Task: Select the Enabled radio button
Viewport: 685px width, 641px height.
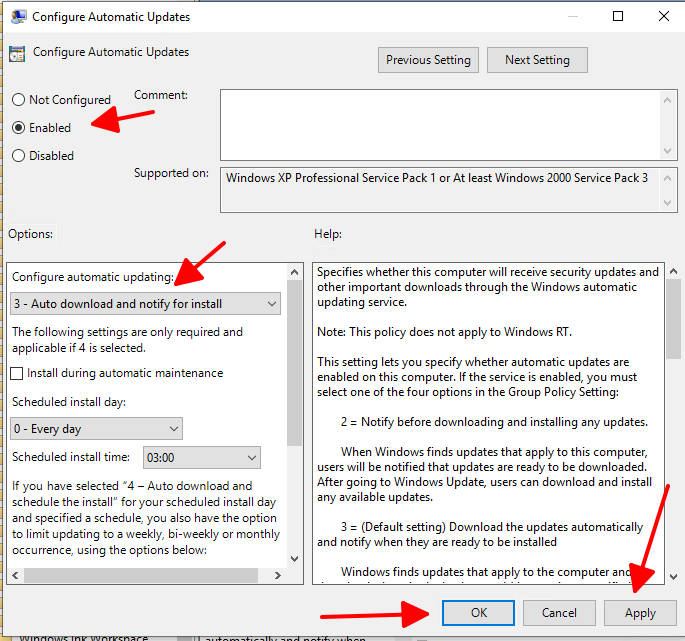Action: pos(18,128)
